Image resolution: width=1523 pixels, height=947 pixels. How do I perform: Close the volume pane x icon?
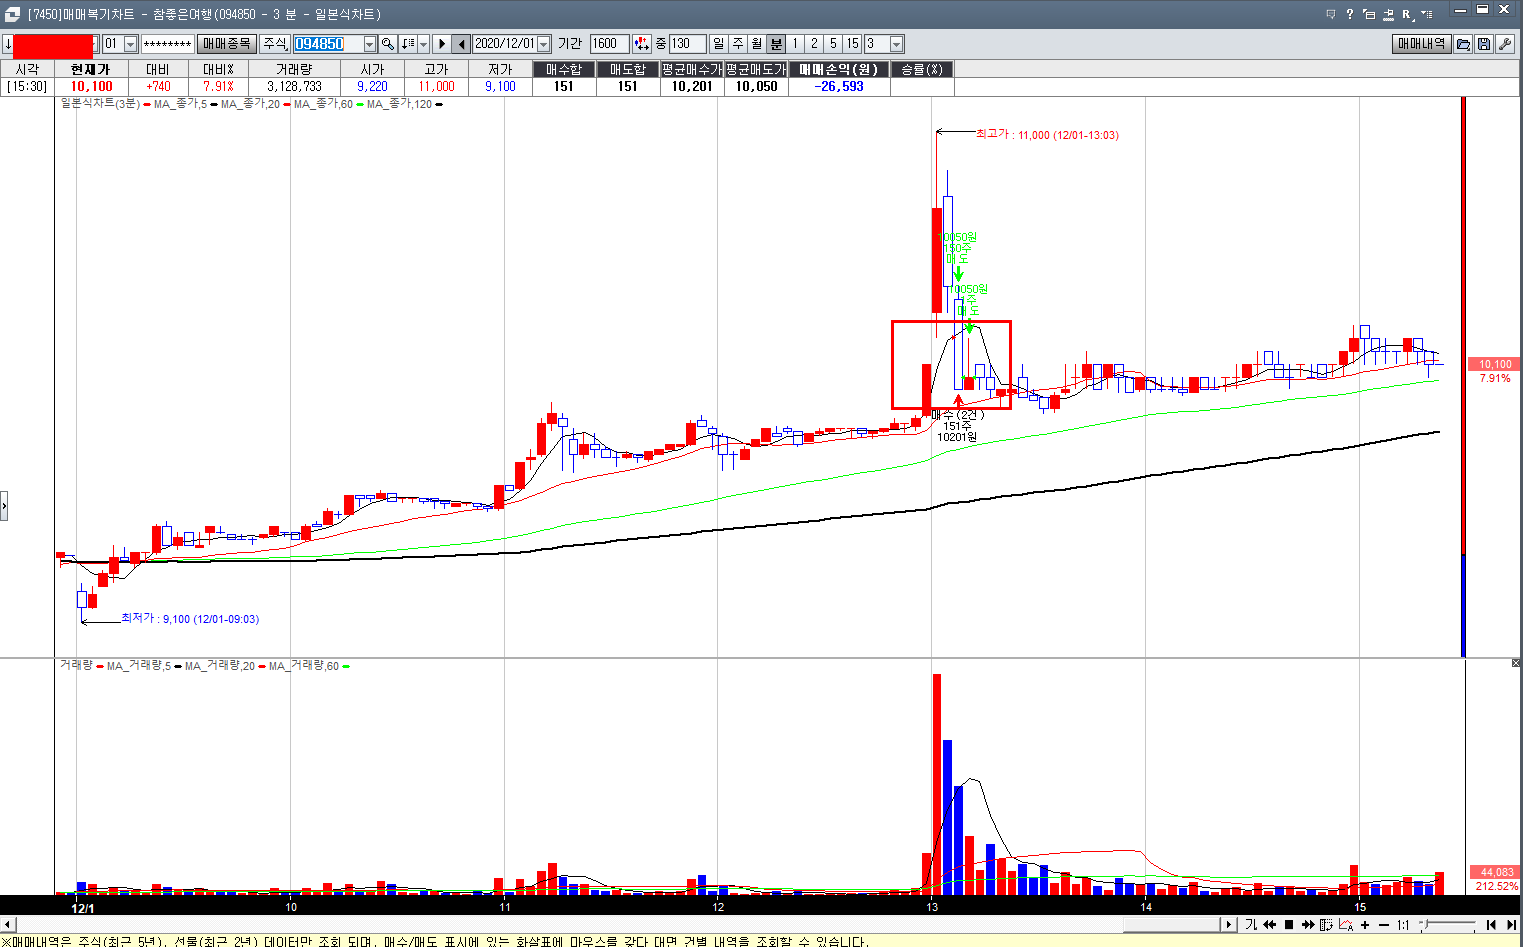(1516, 663)
